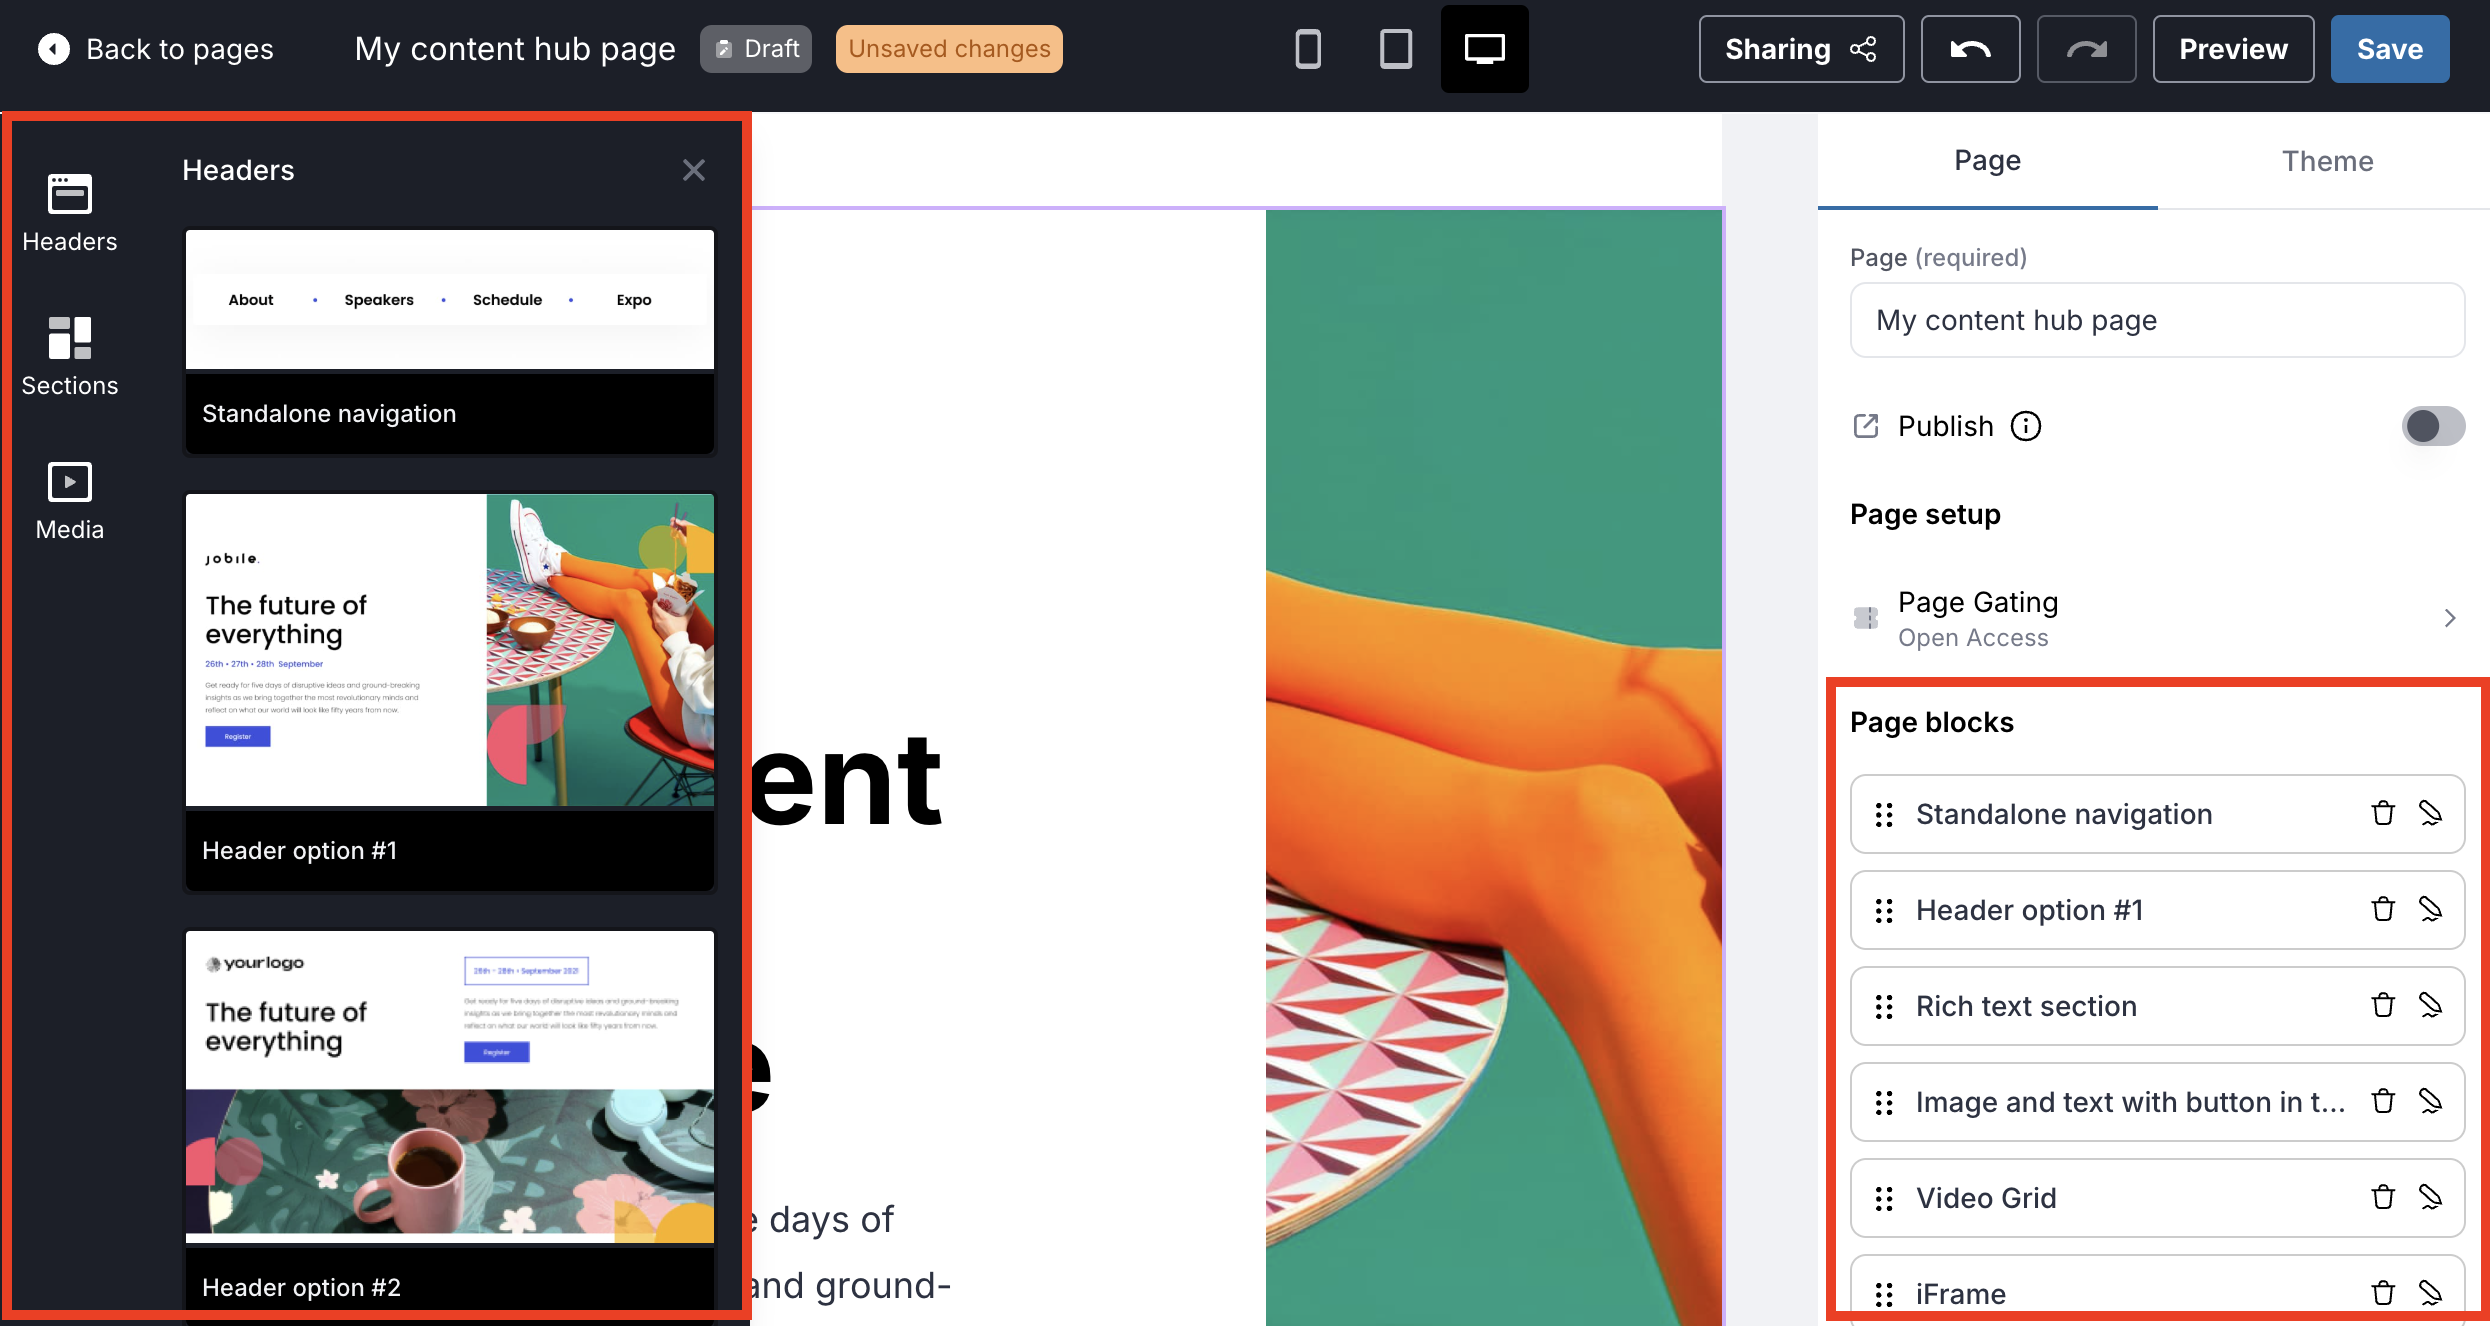
Task: Delete the Image and text with button block
Action: pos(2383,1102)
